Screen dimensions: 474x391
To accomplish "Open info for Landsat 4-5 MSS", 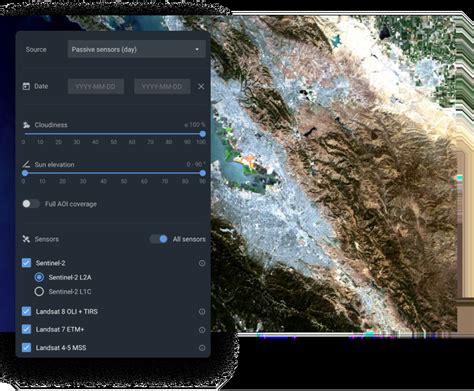I will [202, 348].
